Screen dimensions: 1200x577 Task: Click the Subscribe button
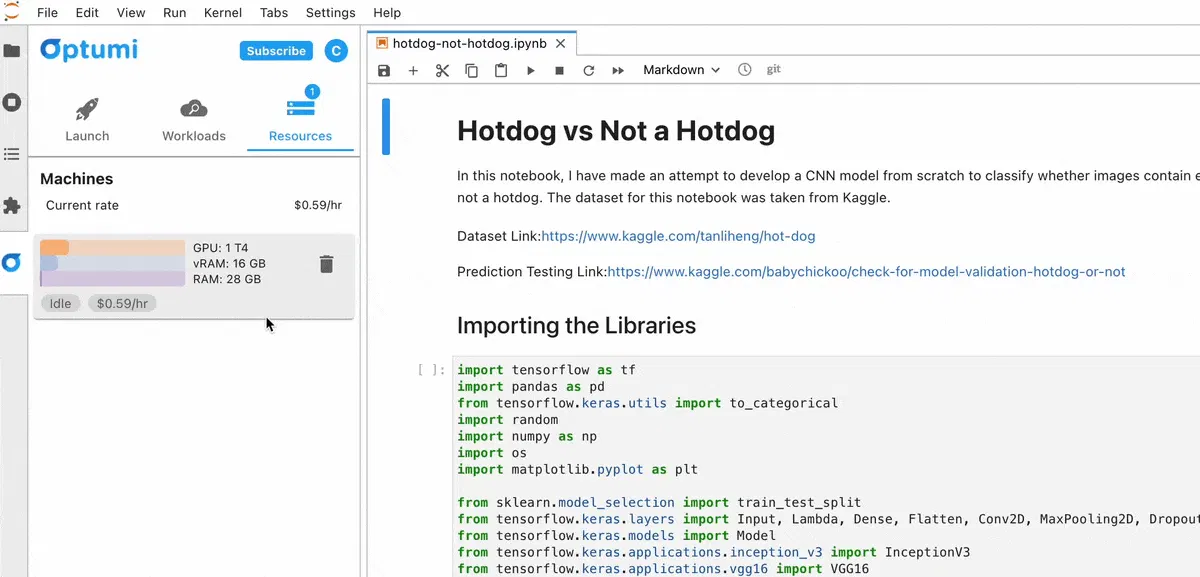click(276, 51)
